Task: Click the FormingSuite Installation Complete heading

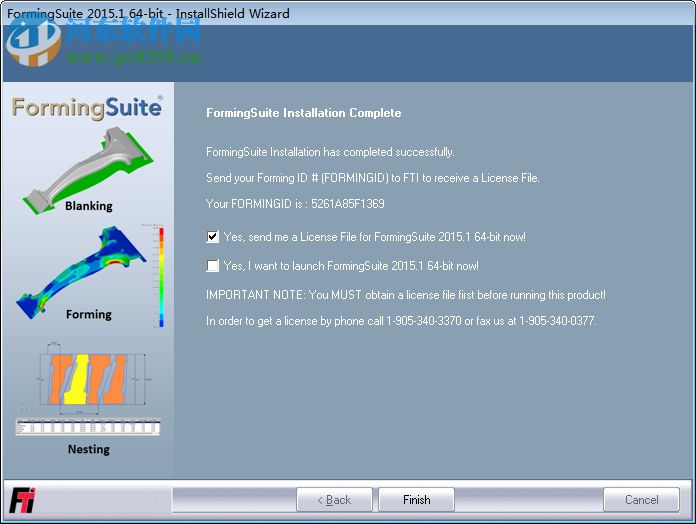Action: click(304, 113)
